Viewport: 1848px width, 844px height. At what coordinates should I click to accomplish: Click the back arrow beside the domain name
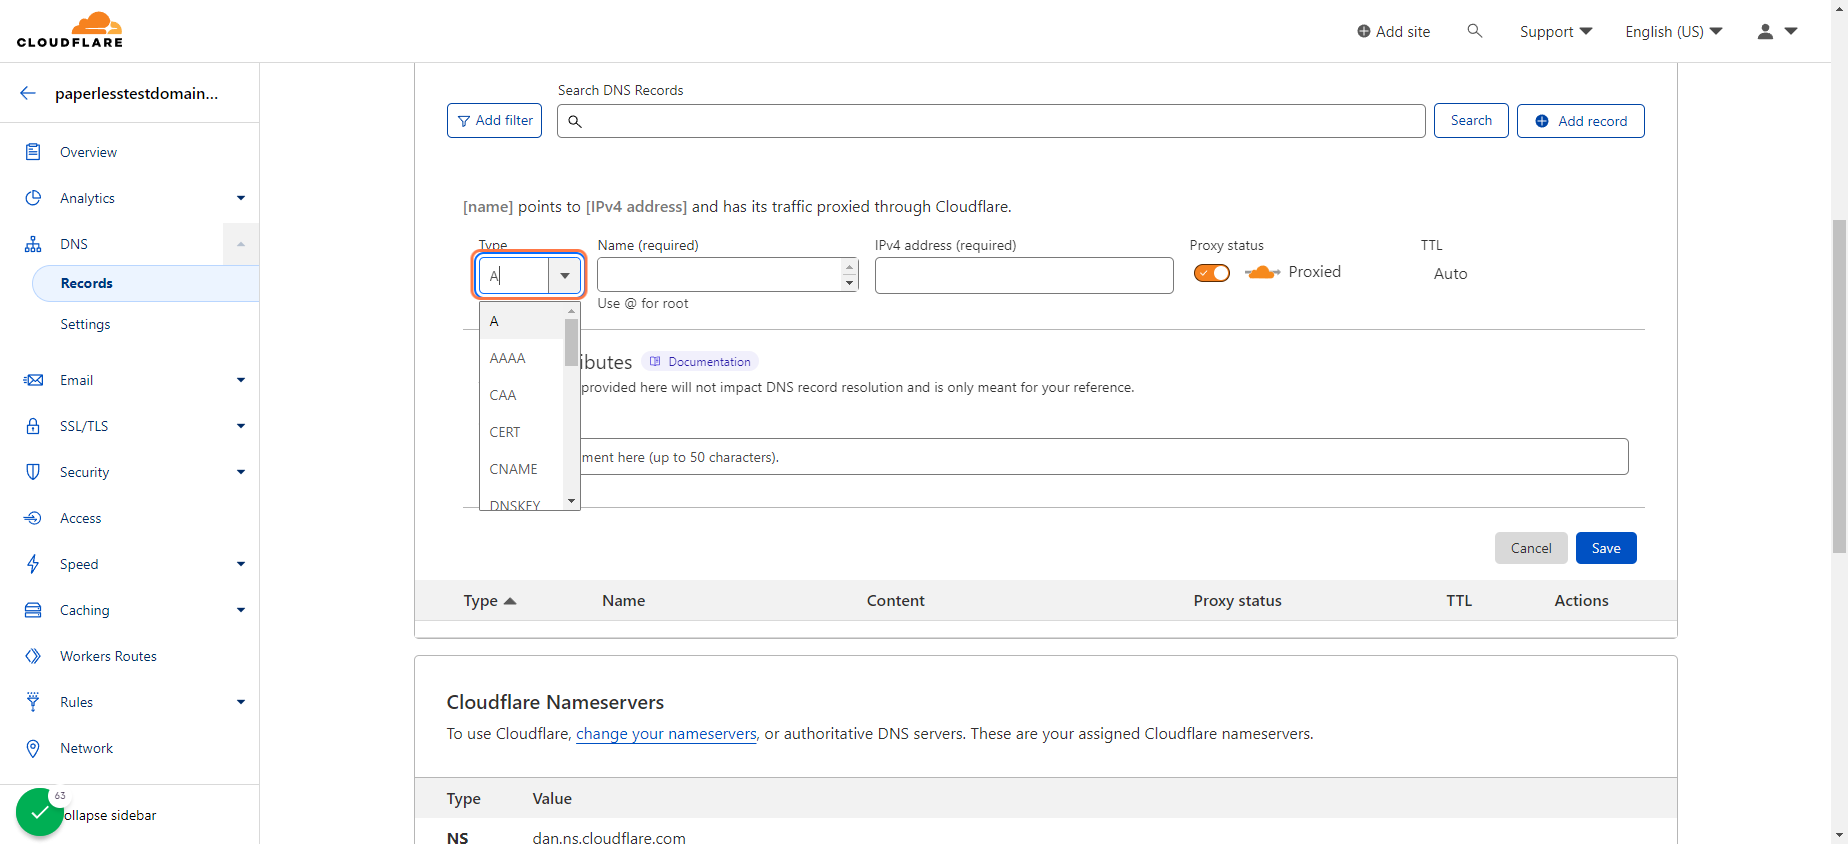[28, 93]
